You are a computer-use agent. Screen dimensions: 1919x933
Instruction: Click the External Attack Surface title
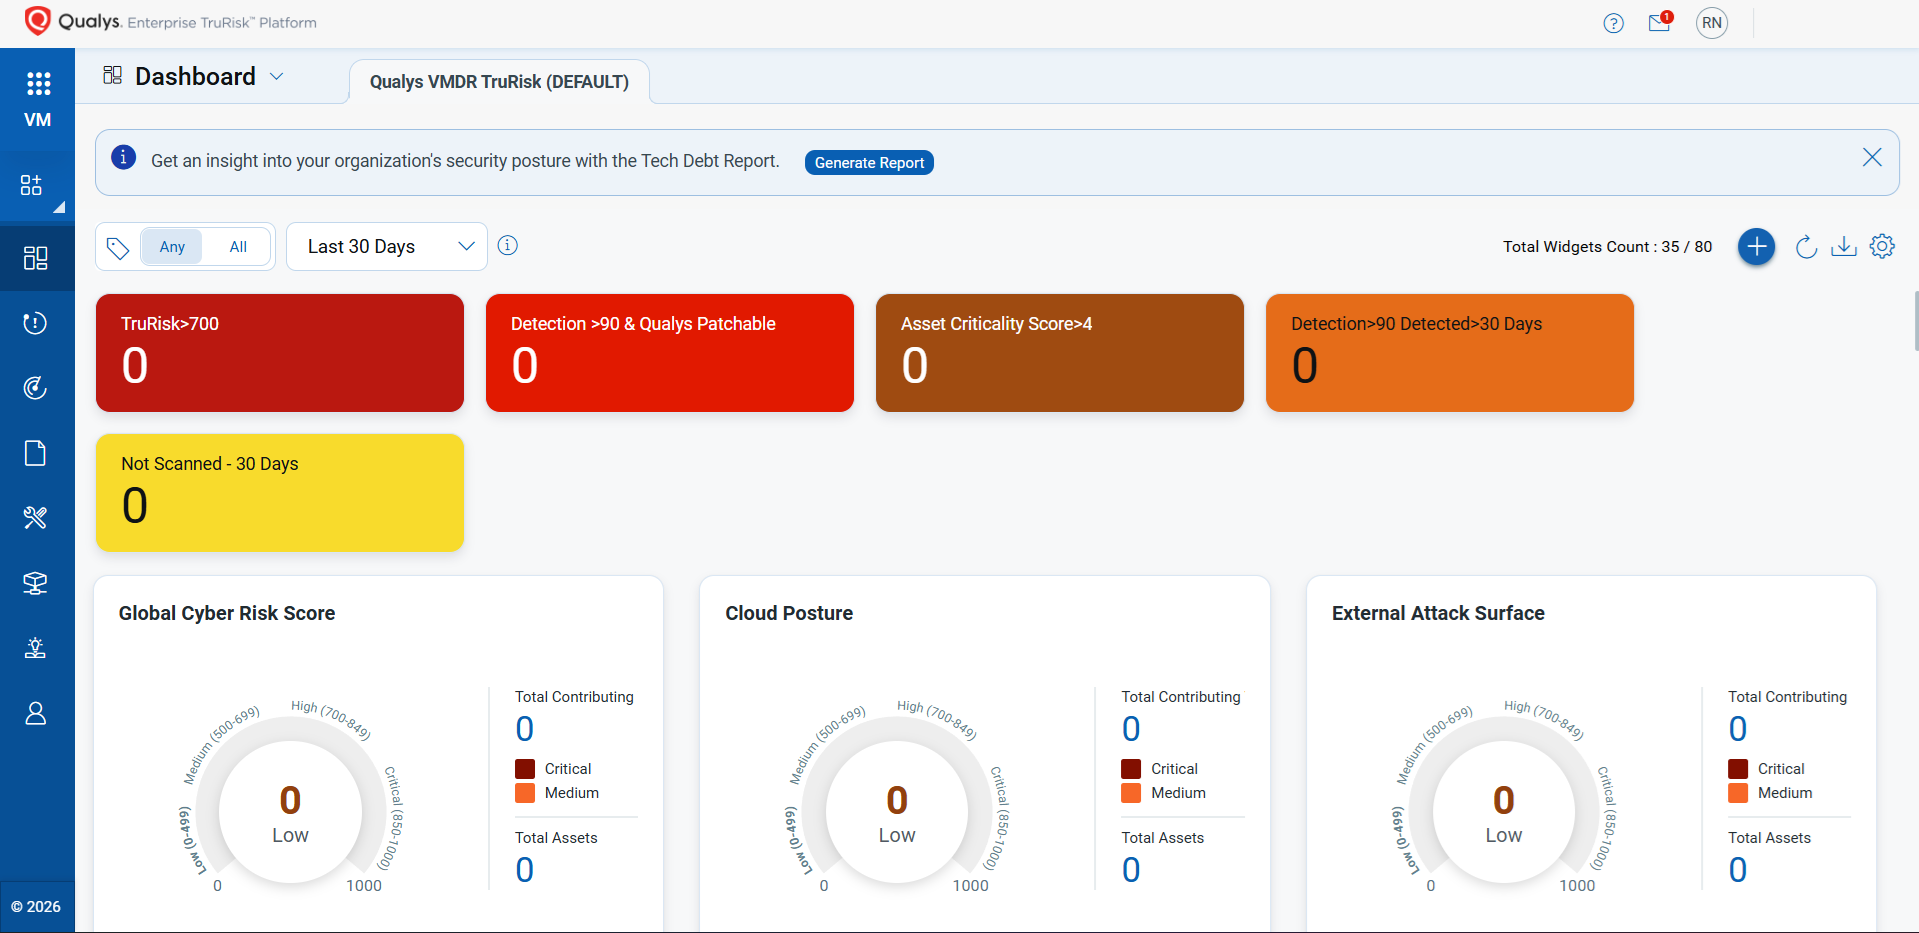click(x=1438, y=613)
